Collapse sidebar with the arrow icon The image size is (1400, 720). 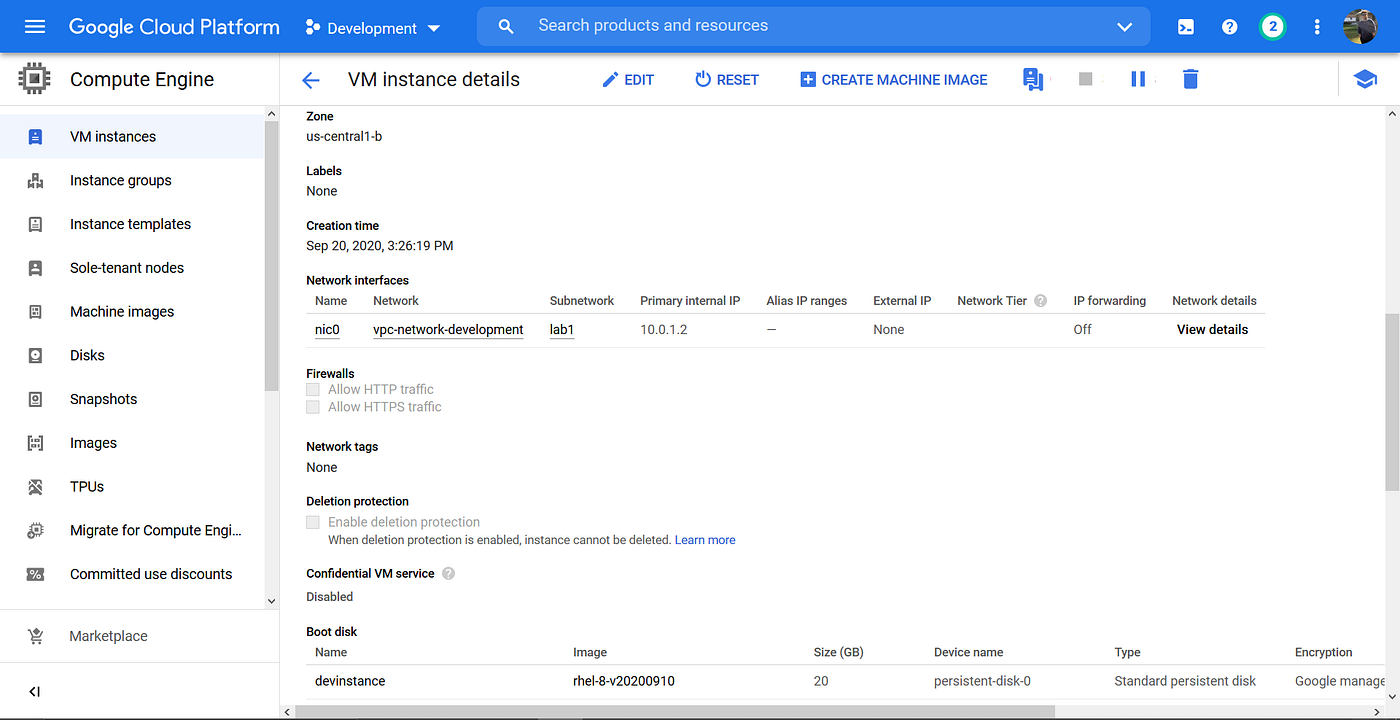pyautogui.click(x=34, y=691)
